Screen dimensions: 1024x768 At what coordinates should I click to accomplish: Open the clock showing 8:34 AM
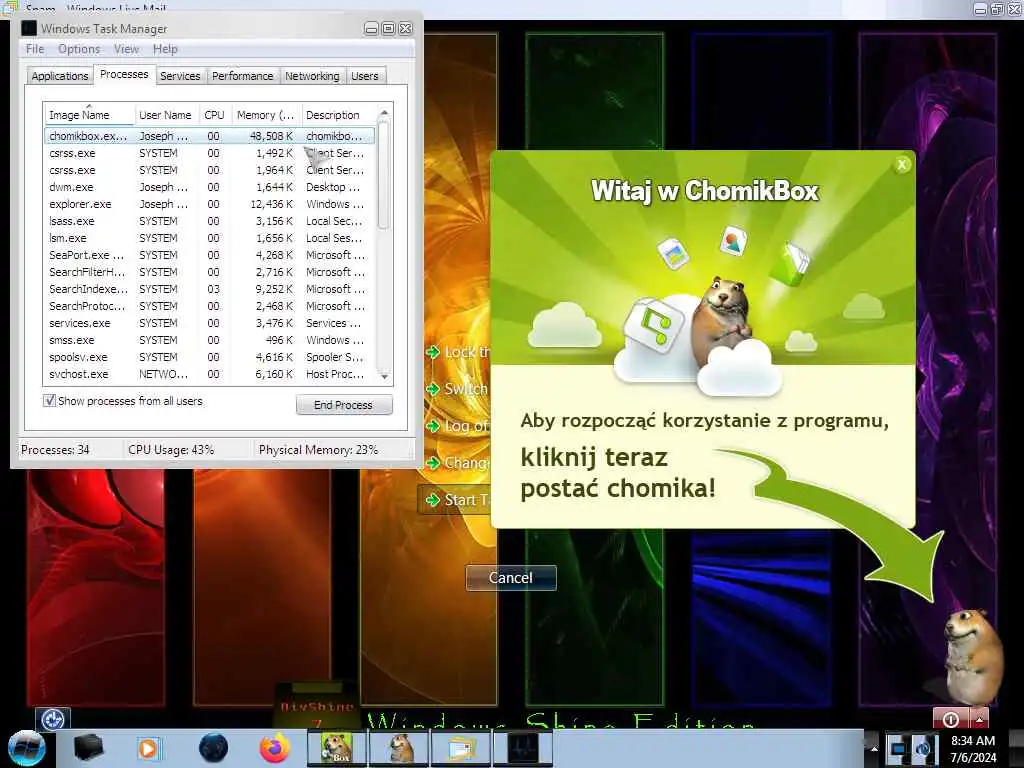(x=973, y=749)
